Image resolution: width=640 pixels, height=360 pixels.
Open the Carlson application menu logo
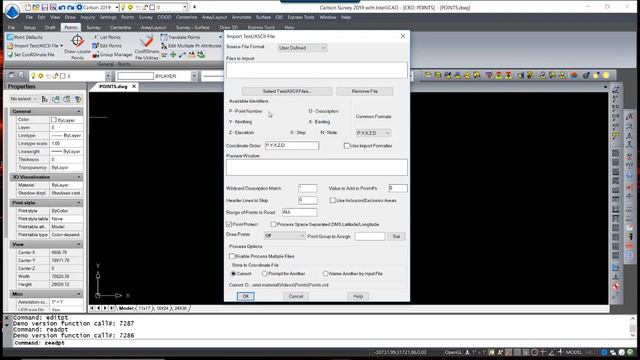(x=12, y=11)
